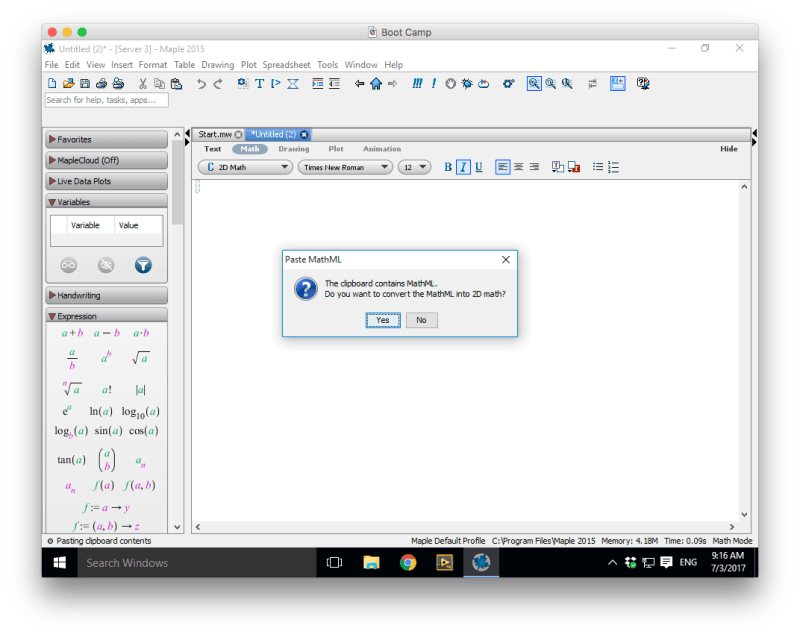
Task: Set text color with T color icon
Action: (x=558, y=167)
